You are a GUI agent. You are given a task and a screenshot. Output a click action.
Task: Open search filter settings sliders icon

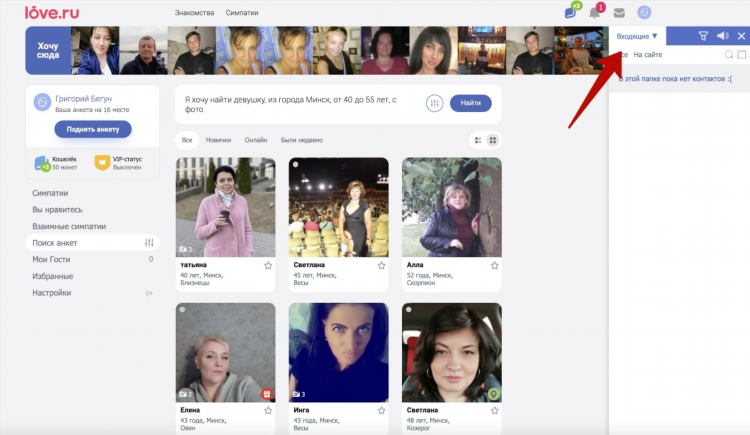pyautogui.click(x=434, y=103)
